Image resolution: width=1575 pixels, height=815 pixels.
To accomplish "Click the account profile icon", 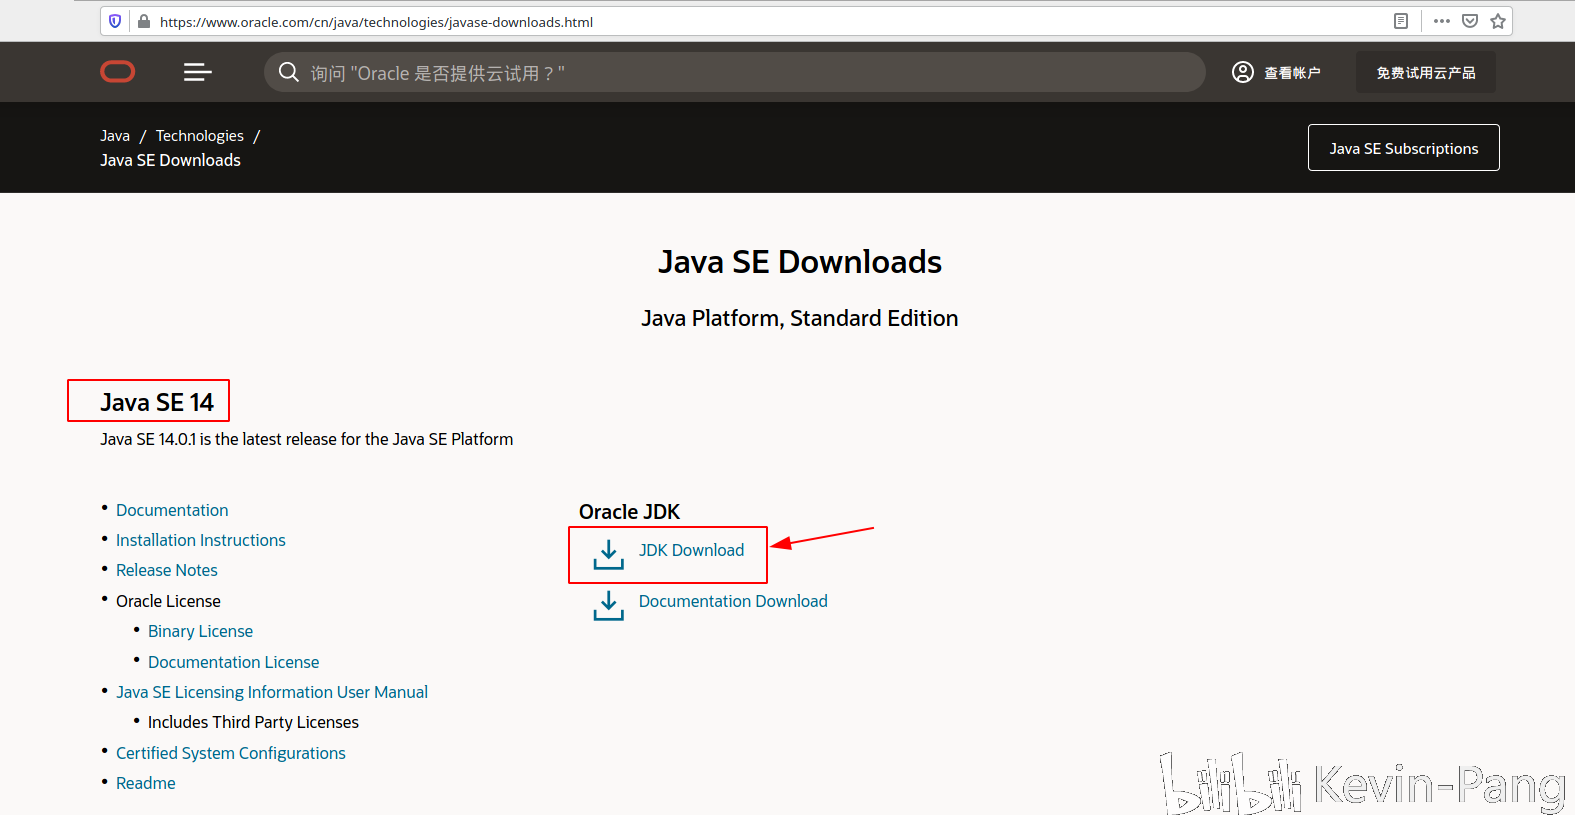I will (x=1243, y=72).
